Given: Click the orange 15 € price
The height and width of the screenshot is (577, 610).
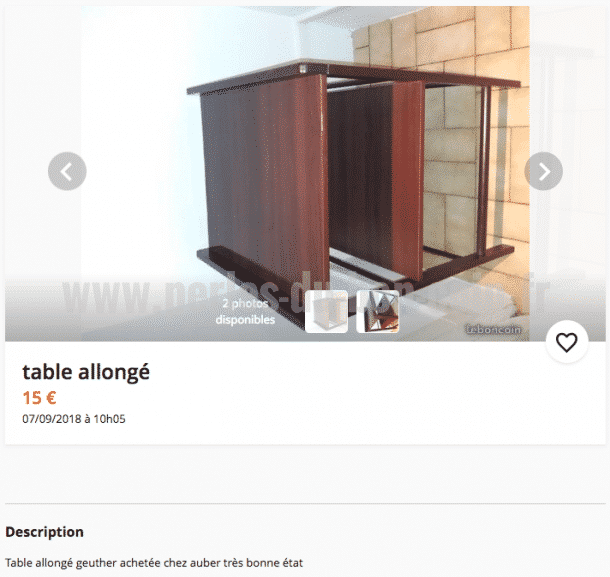Looking at the screenshot, I should point(39,398).
